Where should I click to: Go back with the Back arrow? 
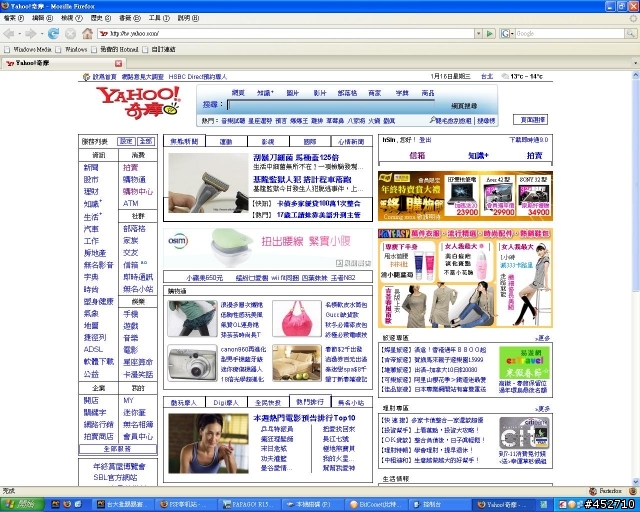click(x=8, y=33)
